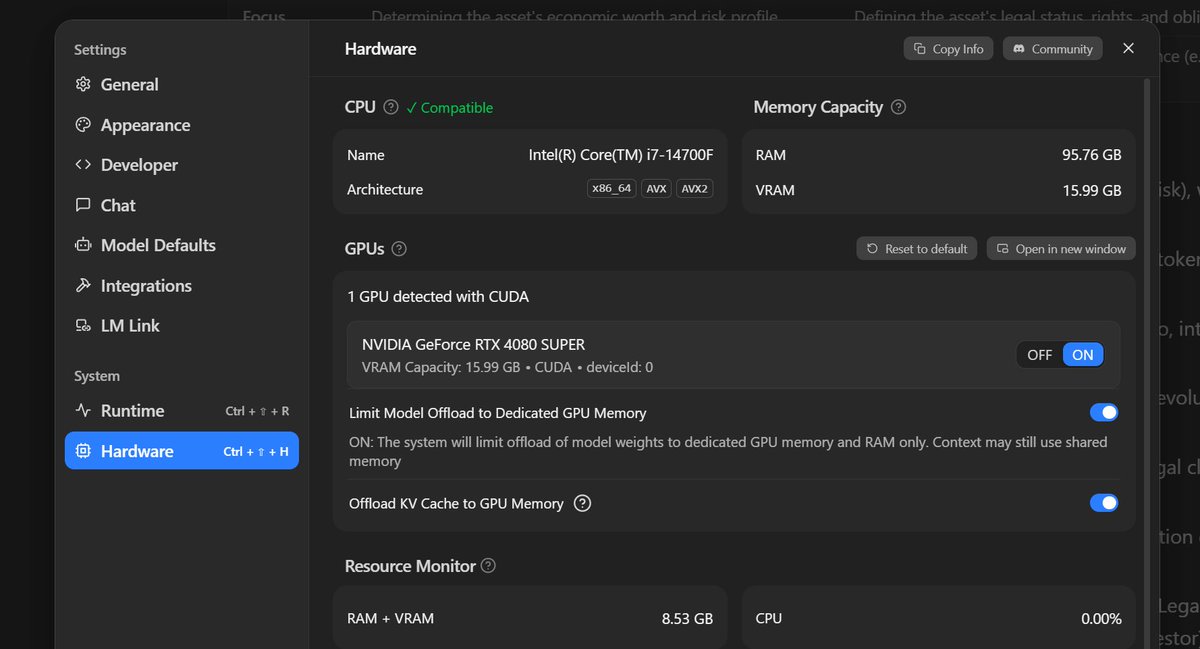Image resolution: width=1200 pixels, height=649 pixels.
Task: Click Reset to default for GPUs
Action: (917, 249)
